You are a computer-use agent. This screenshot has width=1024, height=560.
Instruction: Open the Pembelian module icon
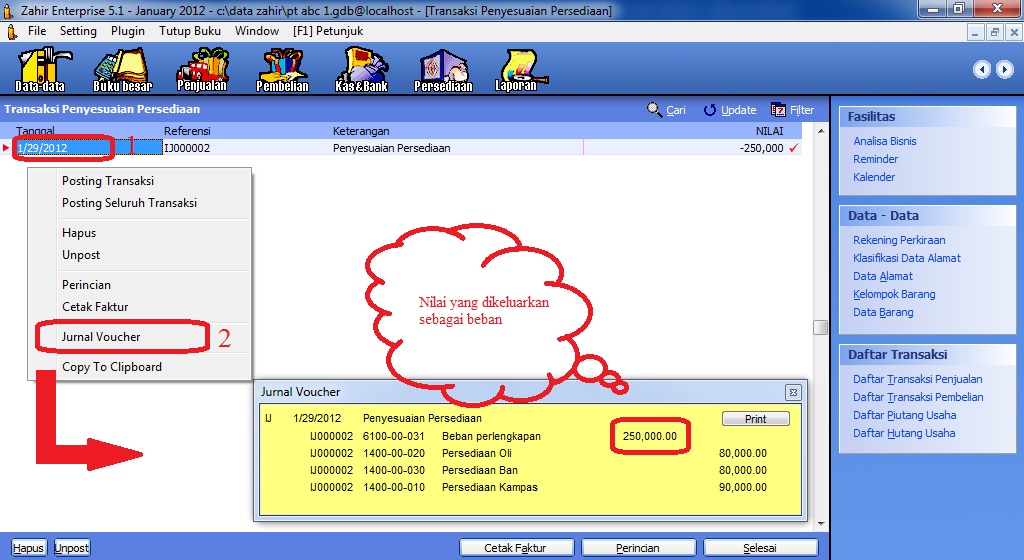click(282, 68)
